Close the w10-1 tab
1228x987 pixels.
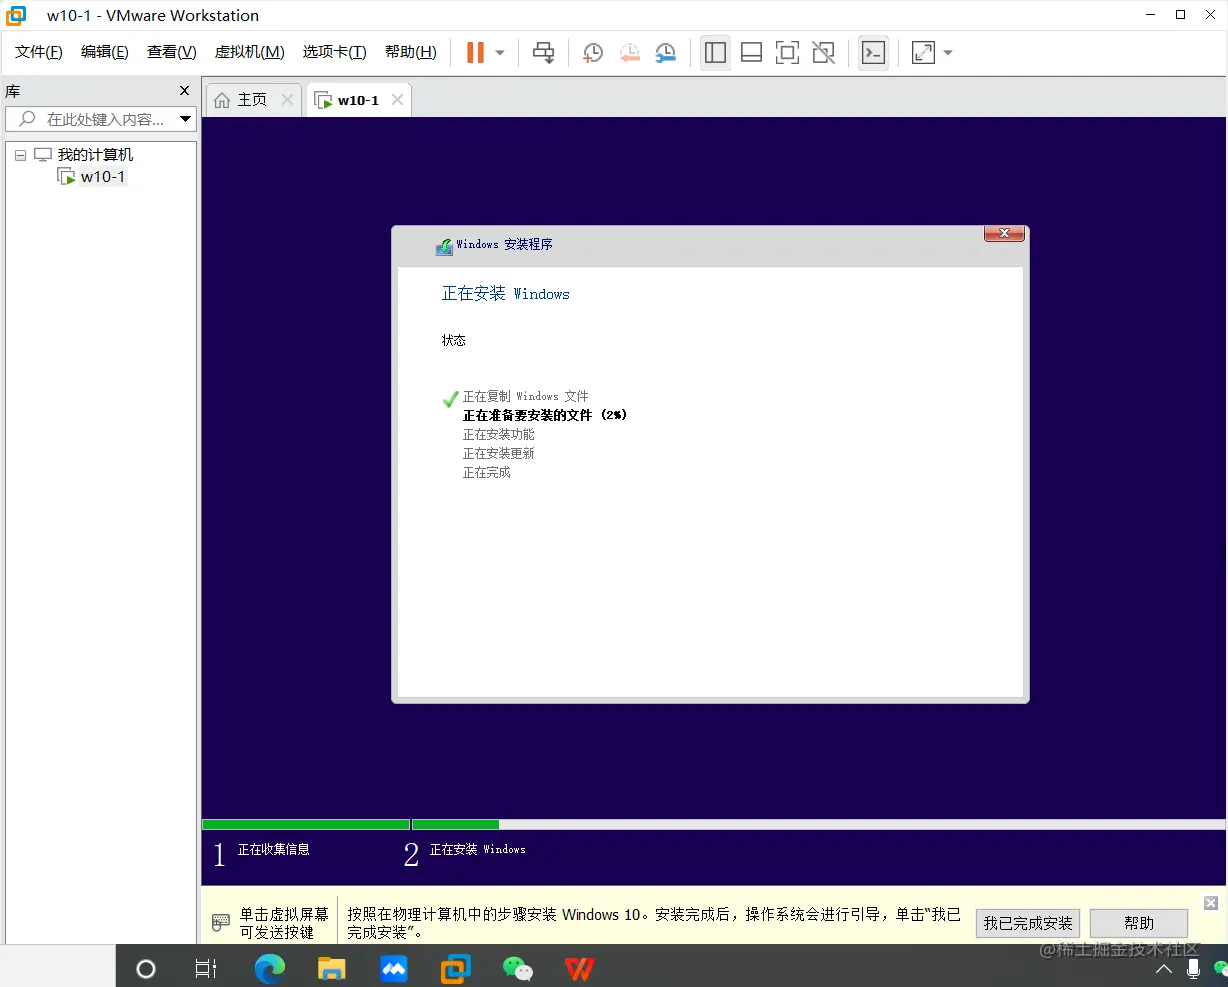click(397, 100)
